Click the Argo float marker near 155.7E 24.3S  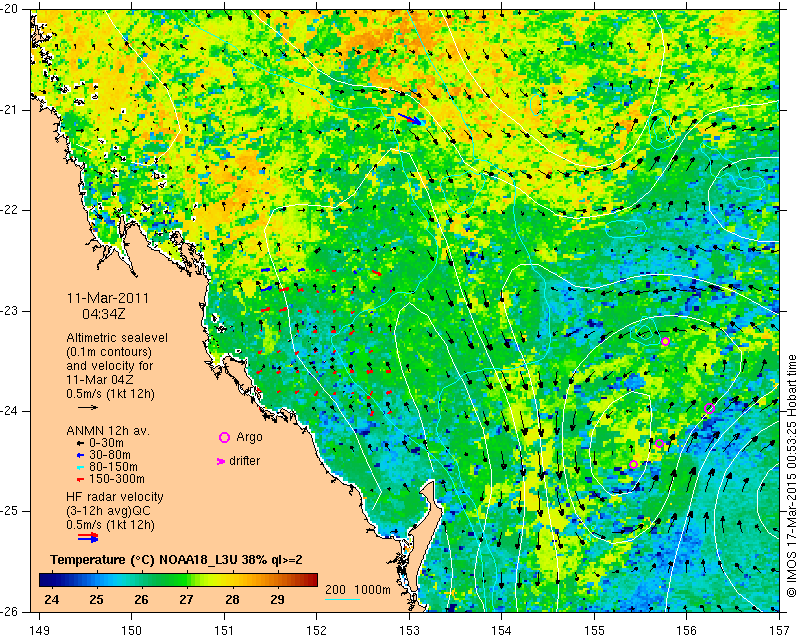coord(659,444)
